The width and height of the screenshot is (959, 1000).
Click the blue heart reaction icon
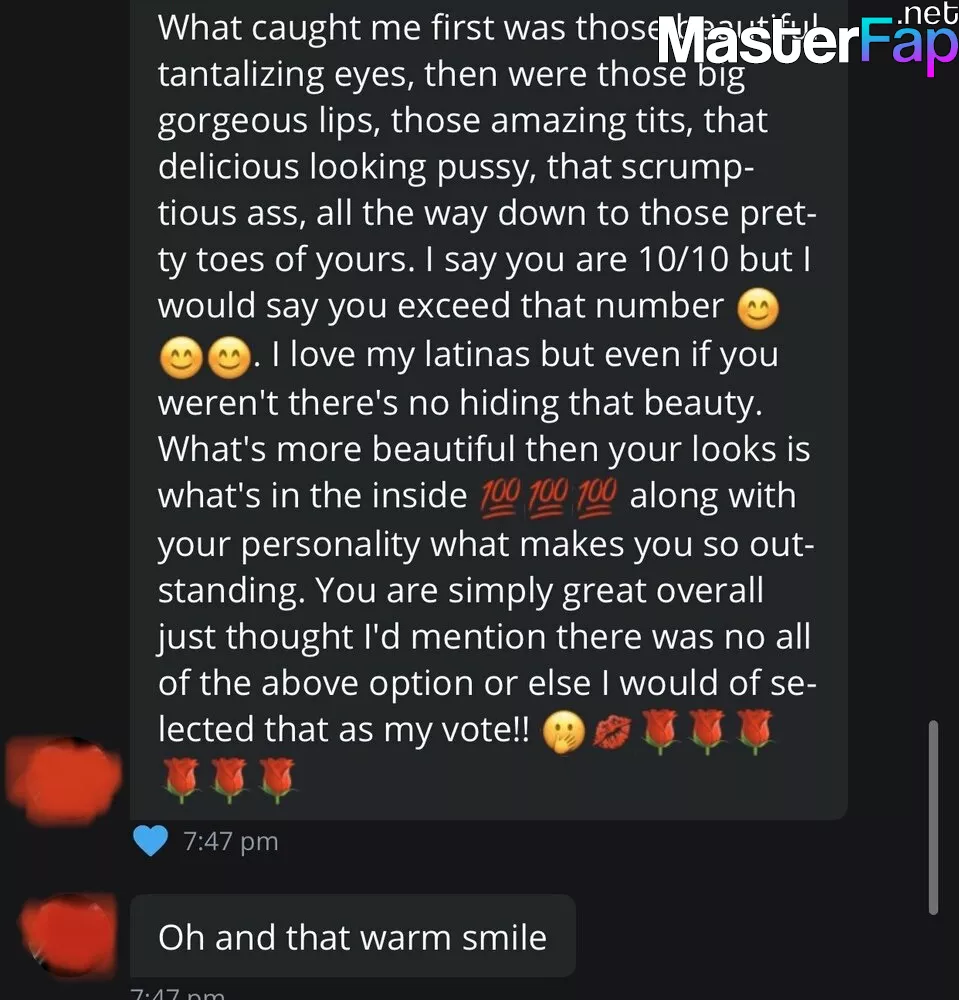coord(150,841)
